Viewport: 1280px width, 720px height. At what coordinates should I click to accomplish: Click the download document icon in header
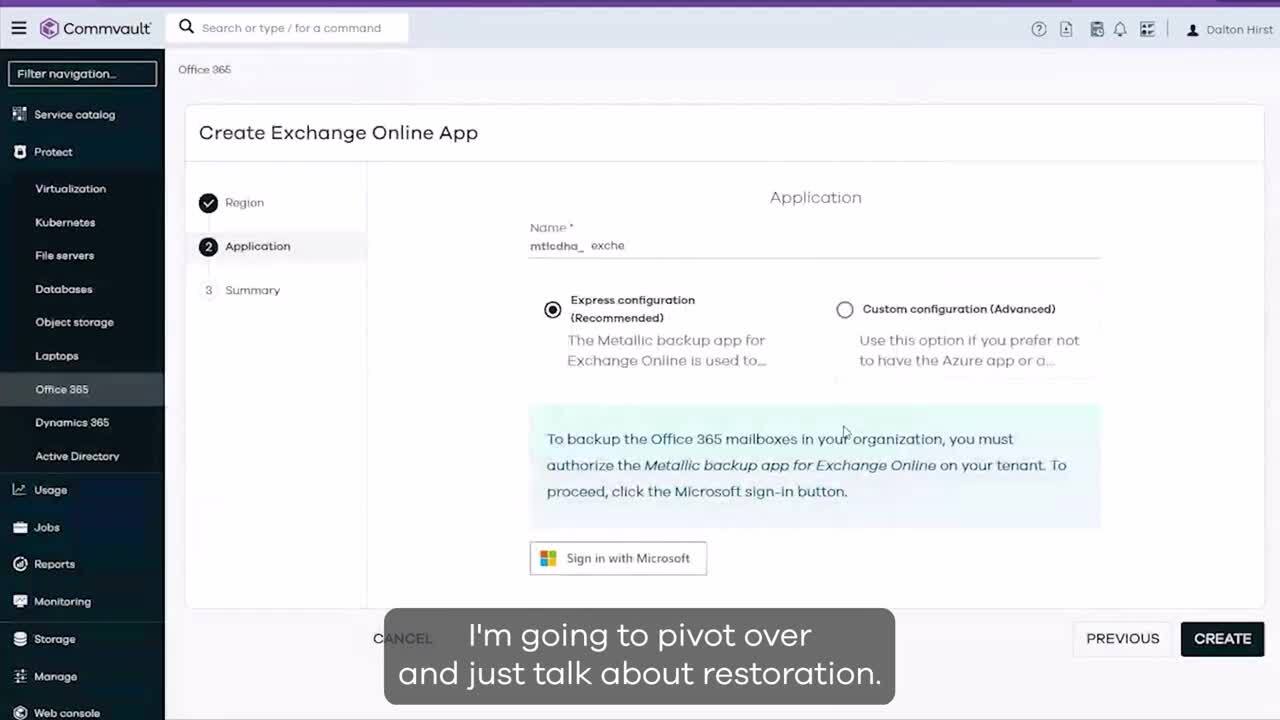click(x=1066, y=29)
